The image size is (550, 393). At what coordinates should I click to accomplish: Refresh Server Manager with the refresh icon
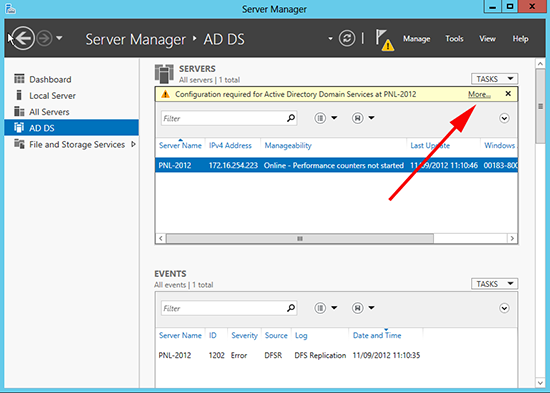point(347,38)
